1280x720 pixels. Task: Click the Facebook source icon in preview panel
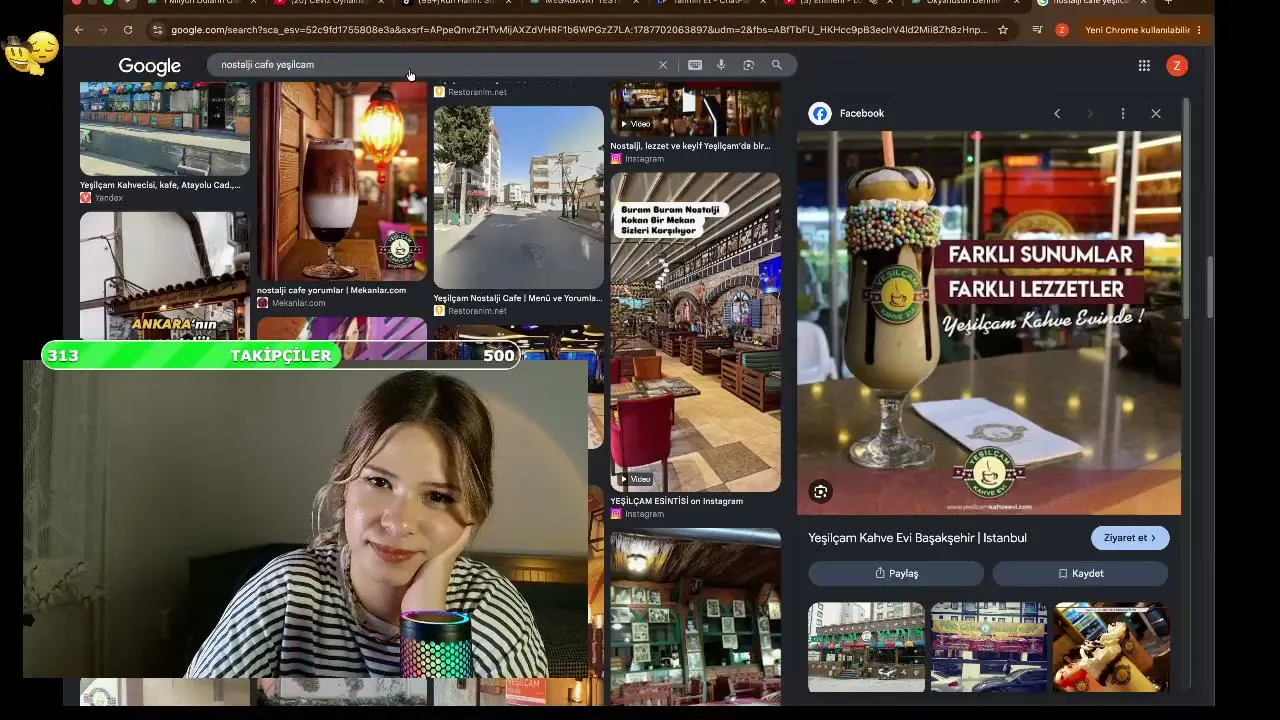(x=820, y=114)
